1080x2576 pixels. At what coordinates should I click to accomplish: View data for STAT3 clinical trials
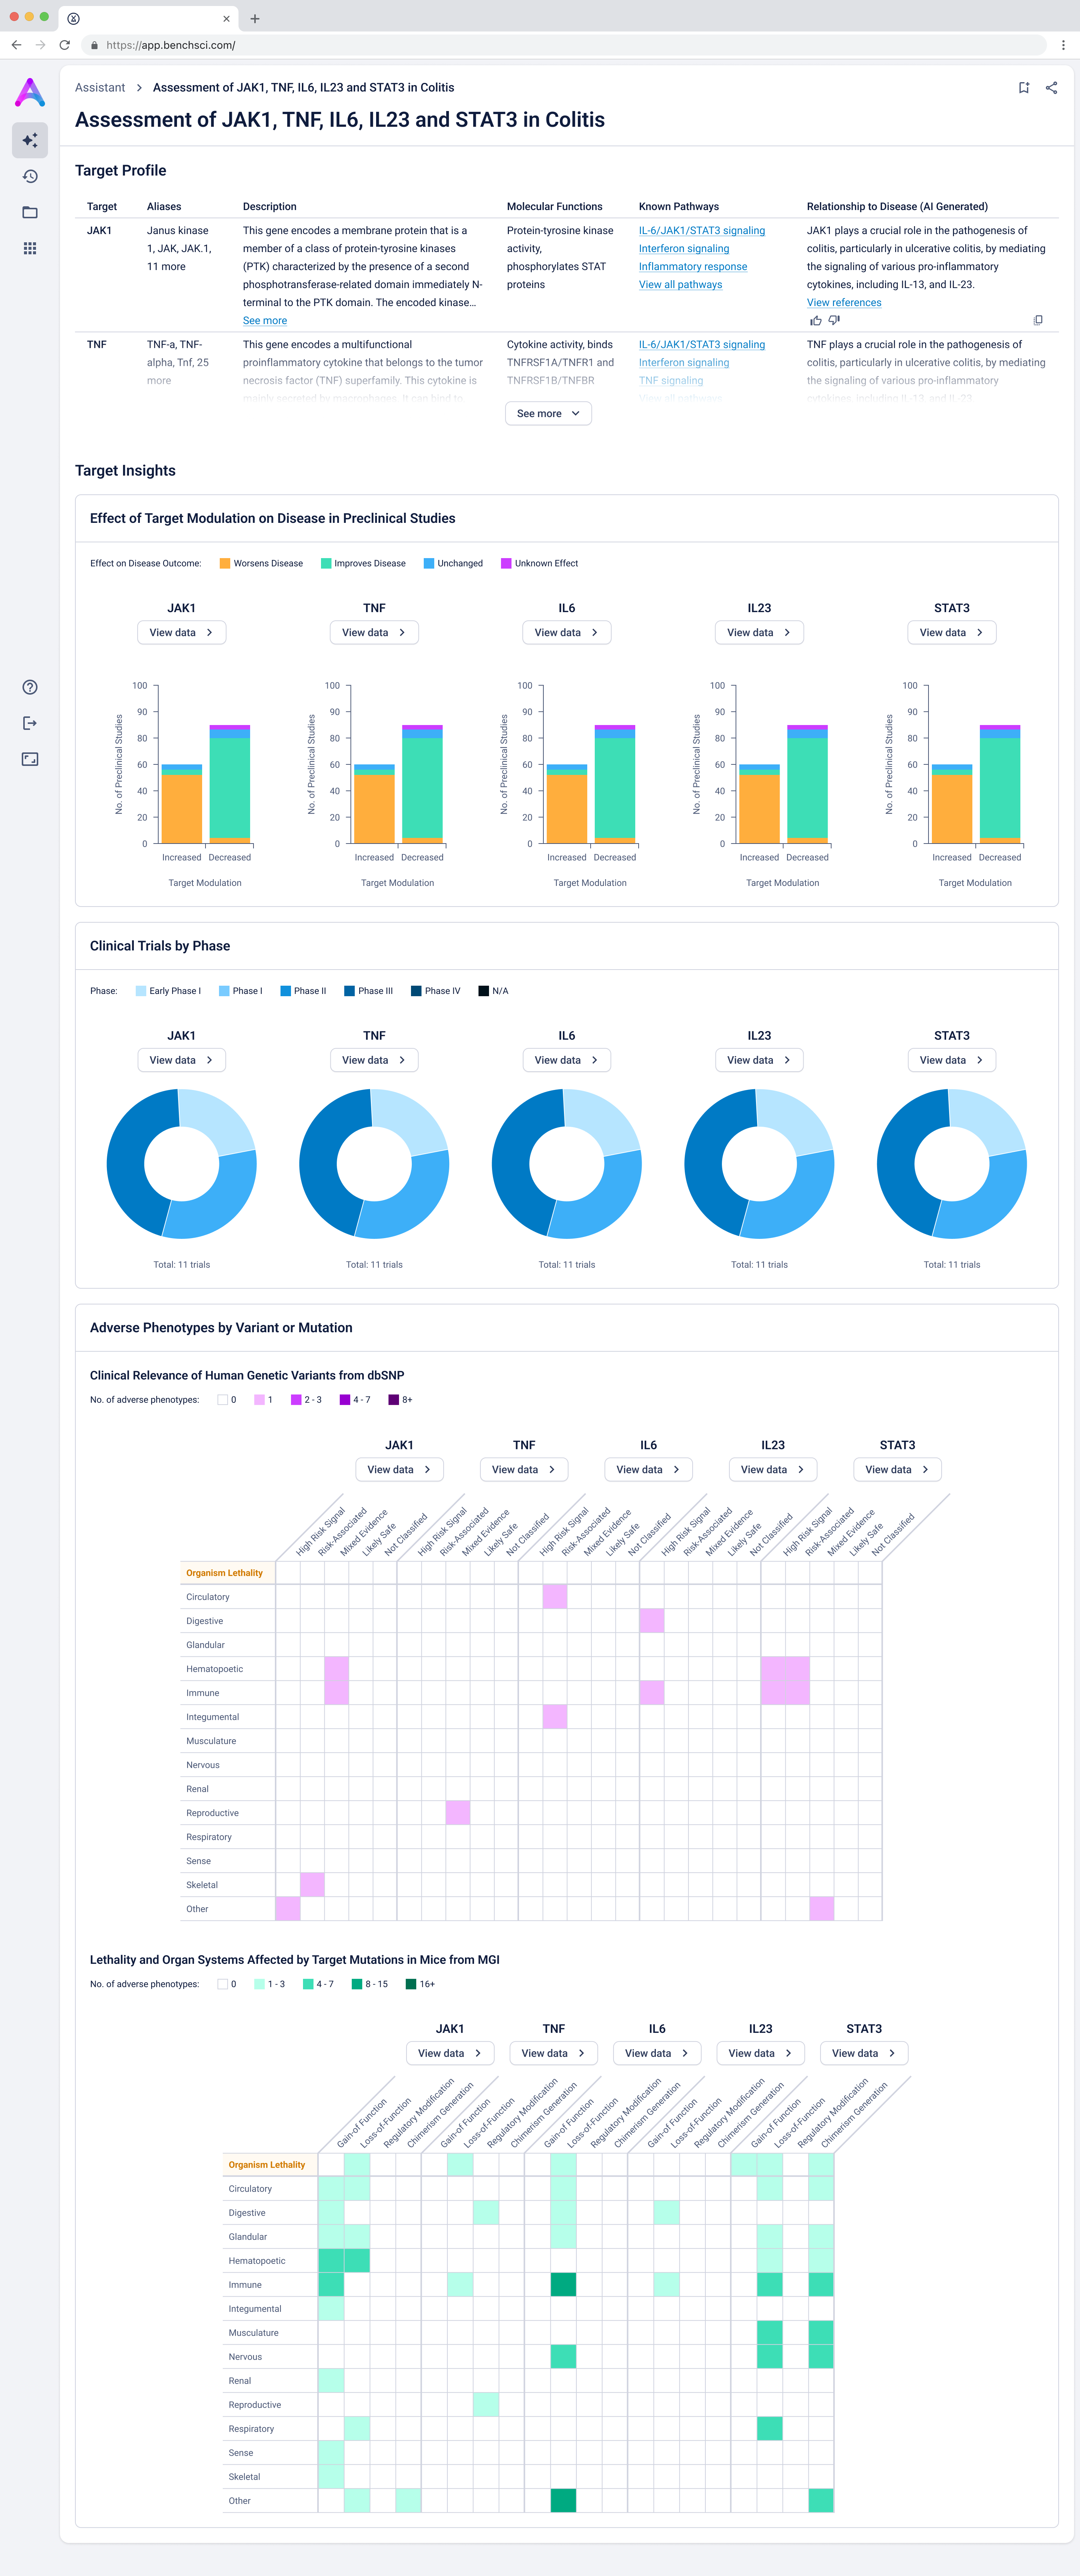952,1060
